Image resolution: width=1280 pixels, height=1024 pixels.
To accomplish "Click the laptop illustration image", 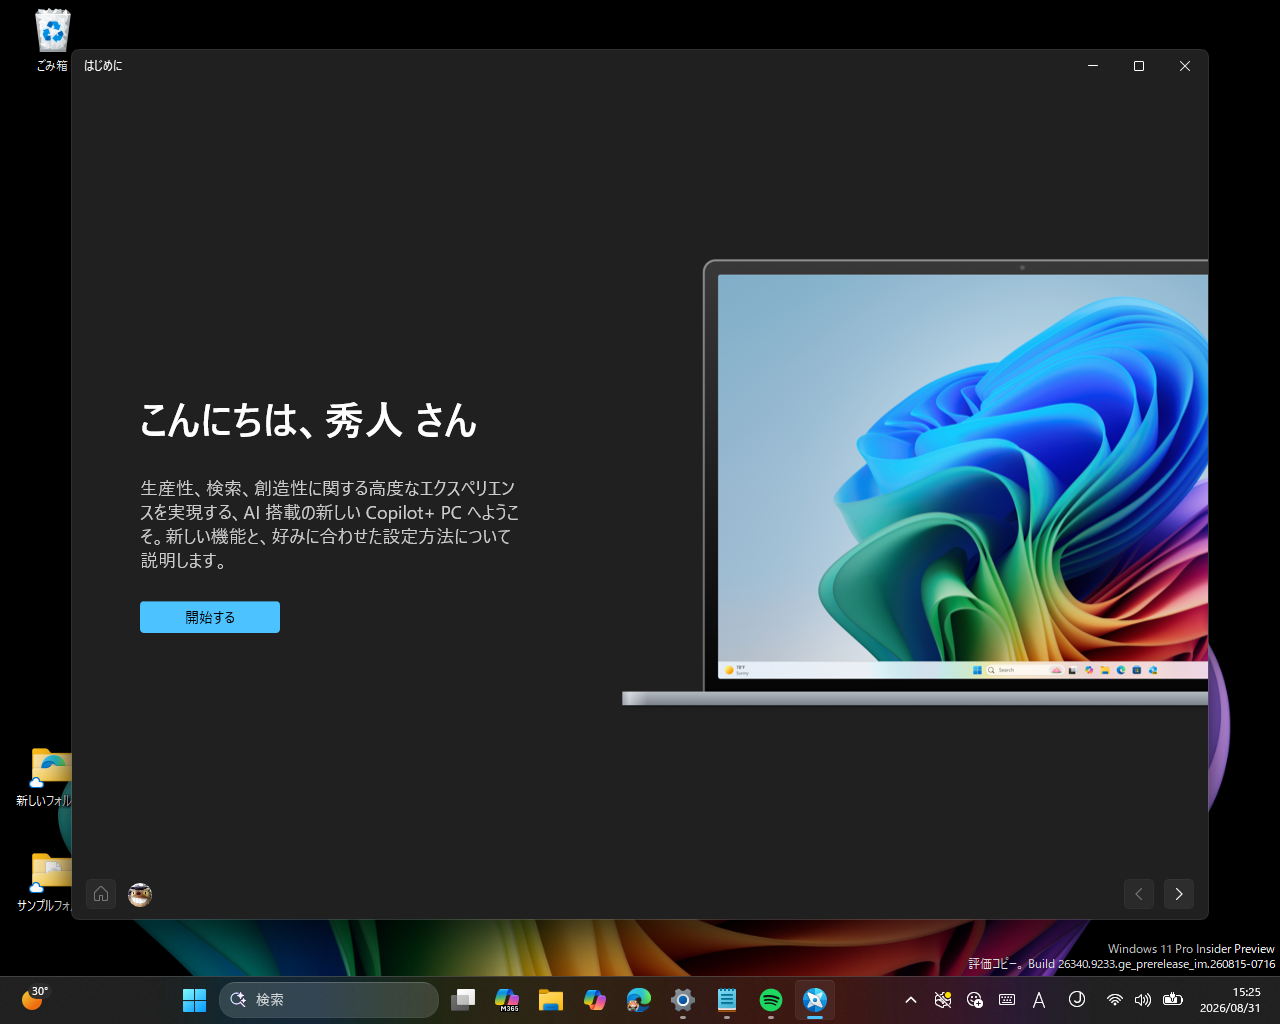I will 915,483.
